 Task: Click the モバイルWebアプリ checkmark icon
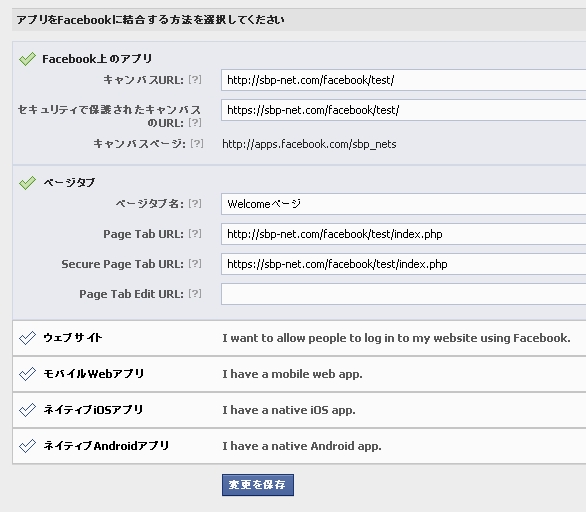[x=27, y=374]
